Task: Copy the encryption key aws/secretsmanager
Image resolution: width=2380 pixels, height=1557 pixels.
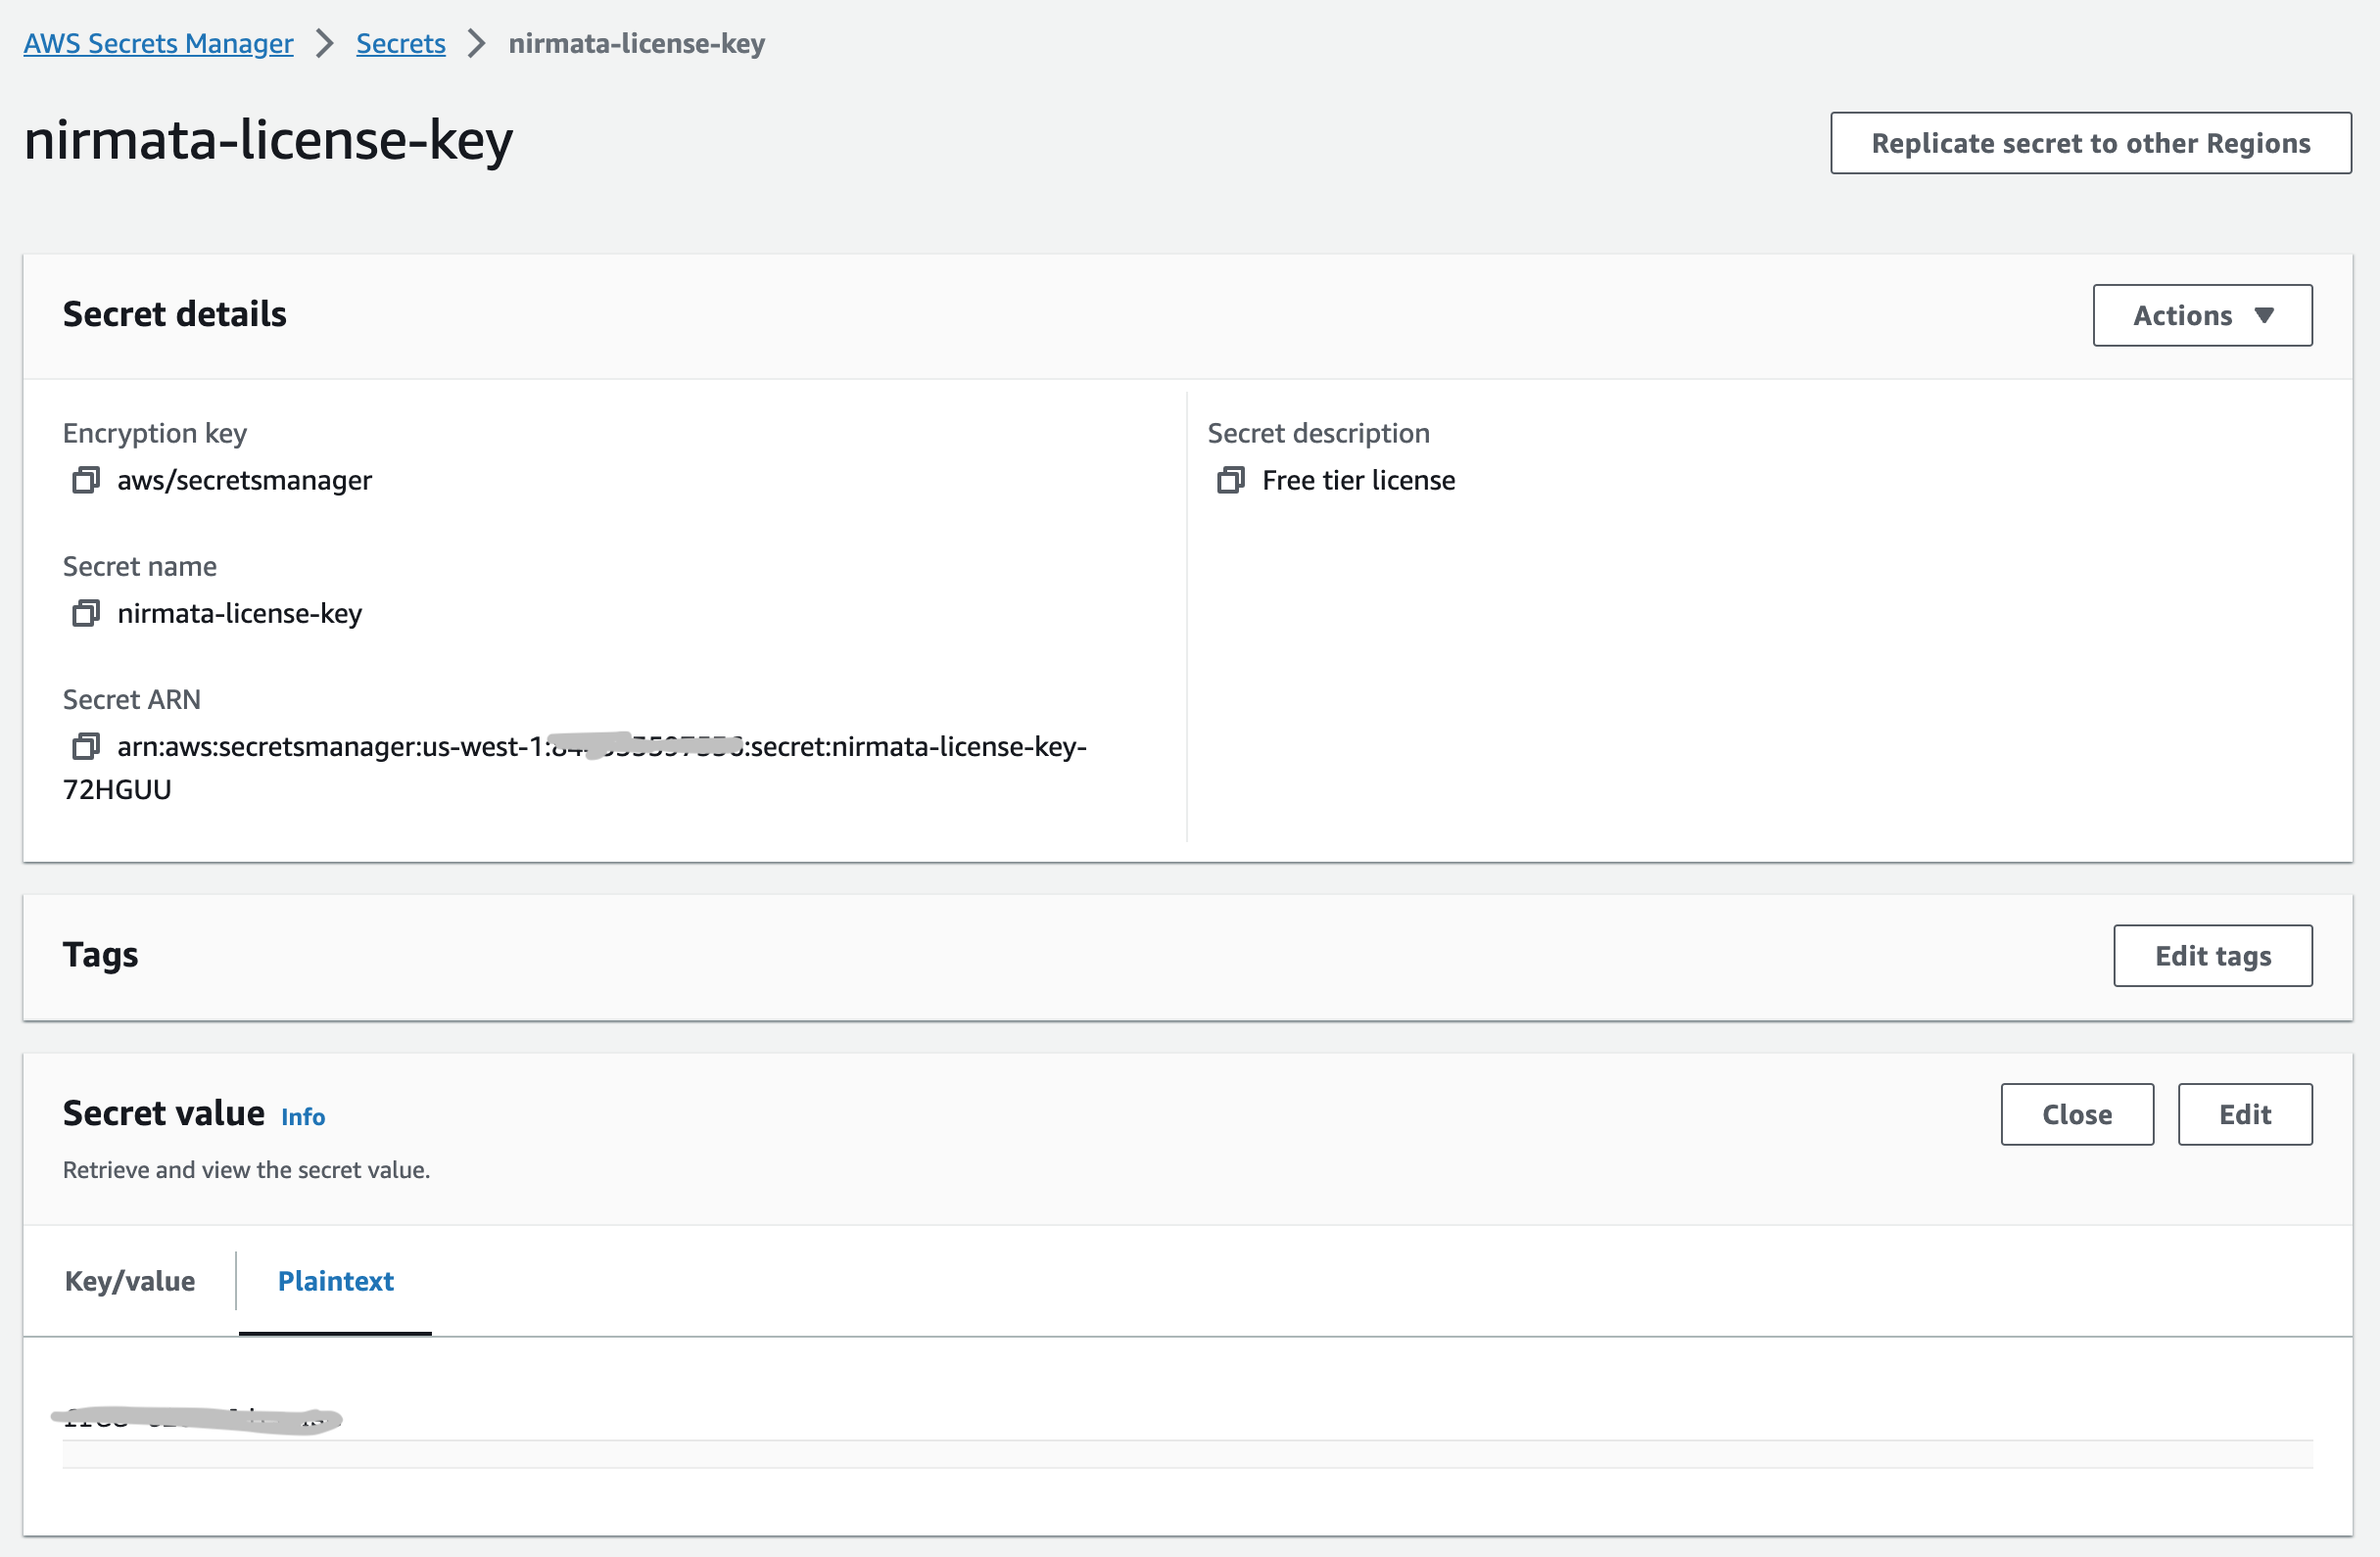Action: click(x=86, y=480)
